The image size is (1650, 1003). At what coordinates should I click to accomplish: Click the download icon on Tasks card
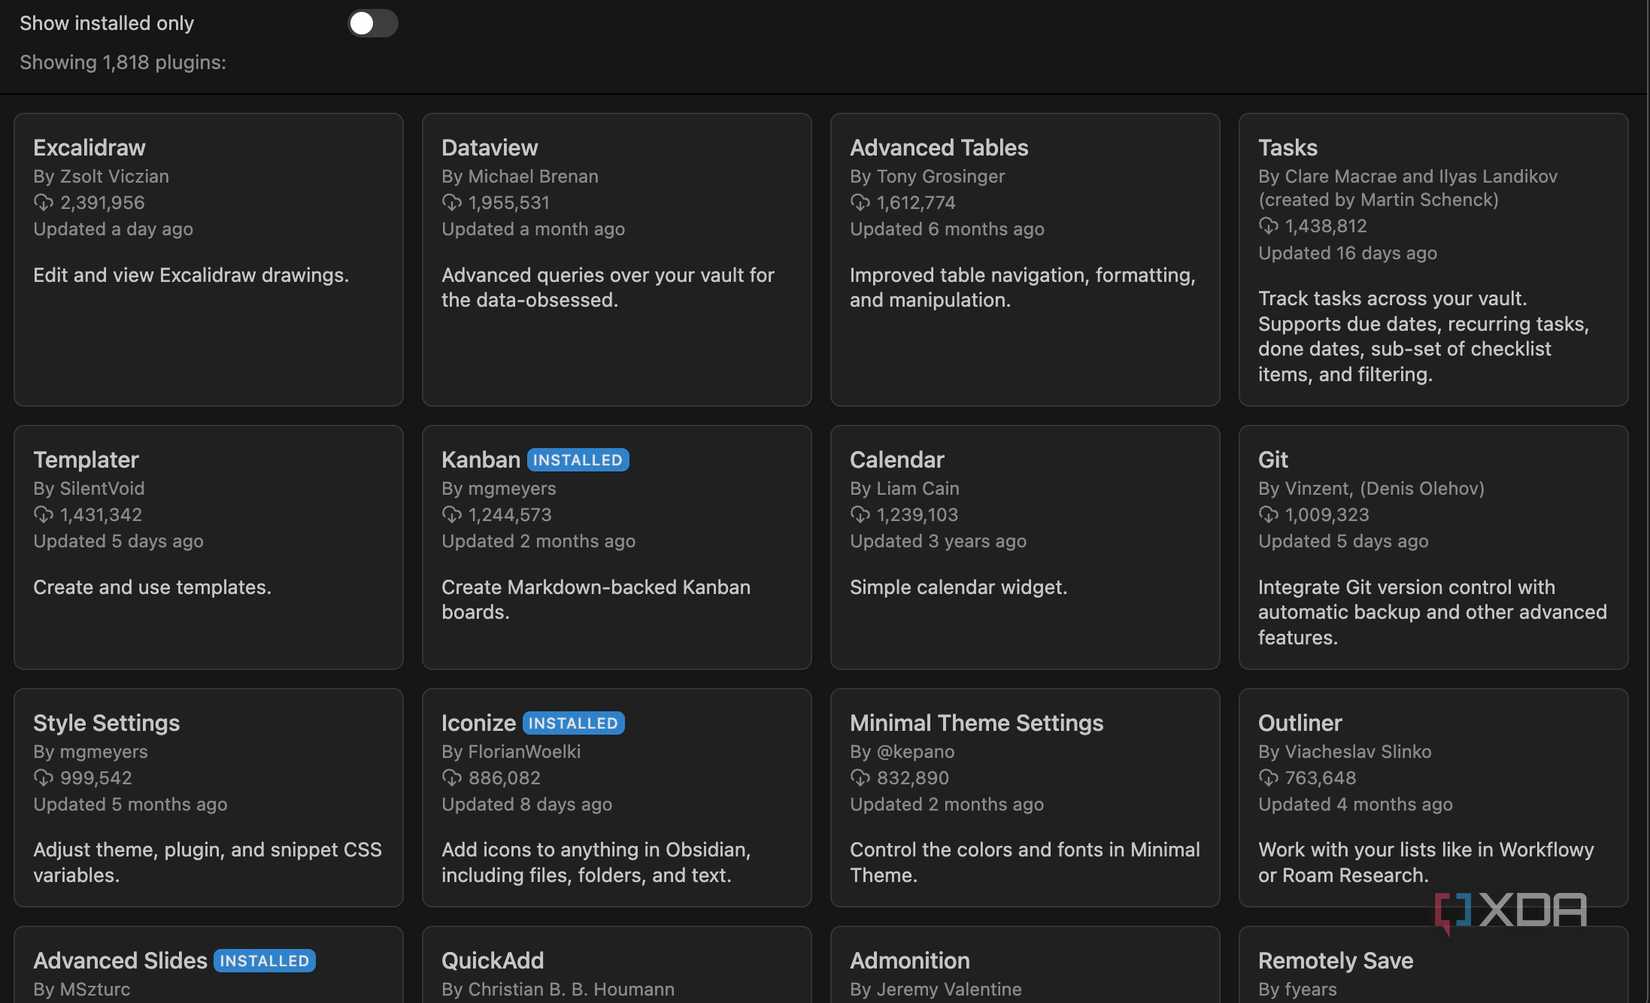point(1268,226)
